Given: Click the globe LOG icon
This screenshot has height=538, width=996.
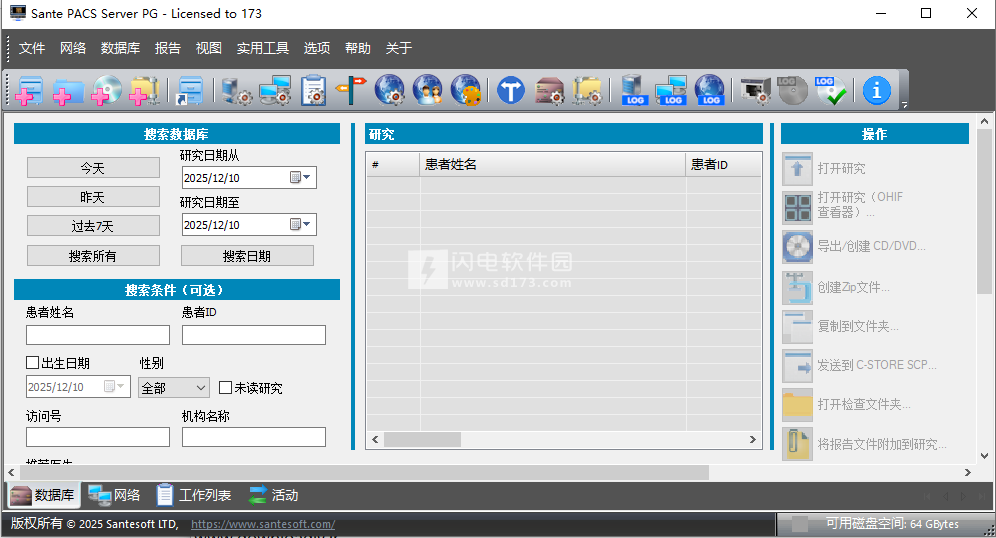Looking at the screenshot, I should tap(710, 91).
